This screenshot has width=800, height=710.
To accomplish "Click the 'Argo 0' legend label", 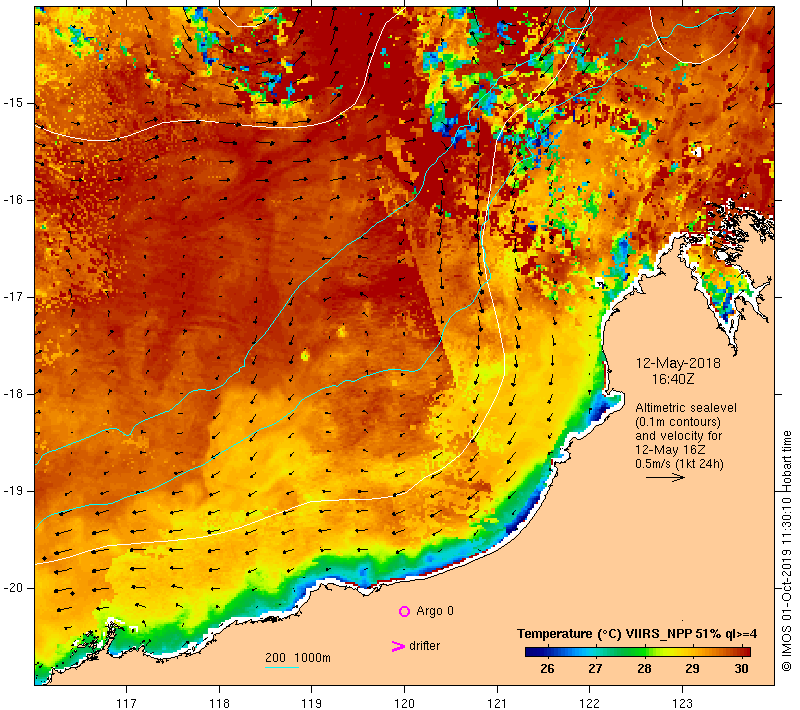I will [435, 611].
